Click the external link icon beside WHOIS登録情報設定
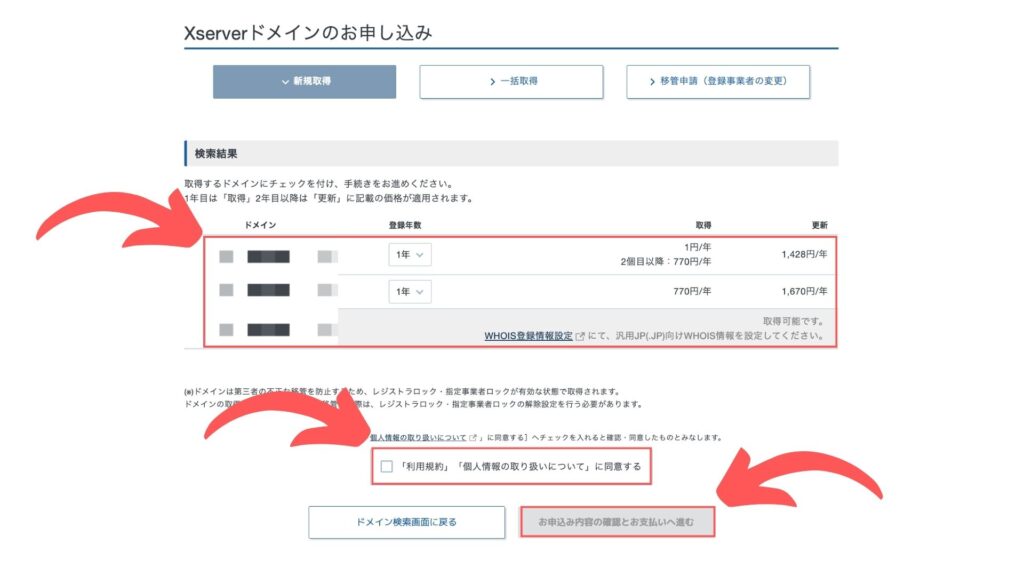The width and height of the screenshot is (1024, 576). [580, 336]
